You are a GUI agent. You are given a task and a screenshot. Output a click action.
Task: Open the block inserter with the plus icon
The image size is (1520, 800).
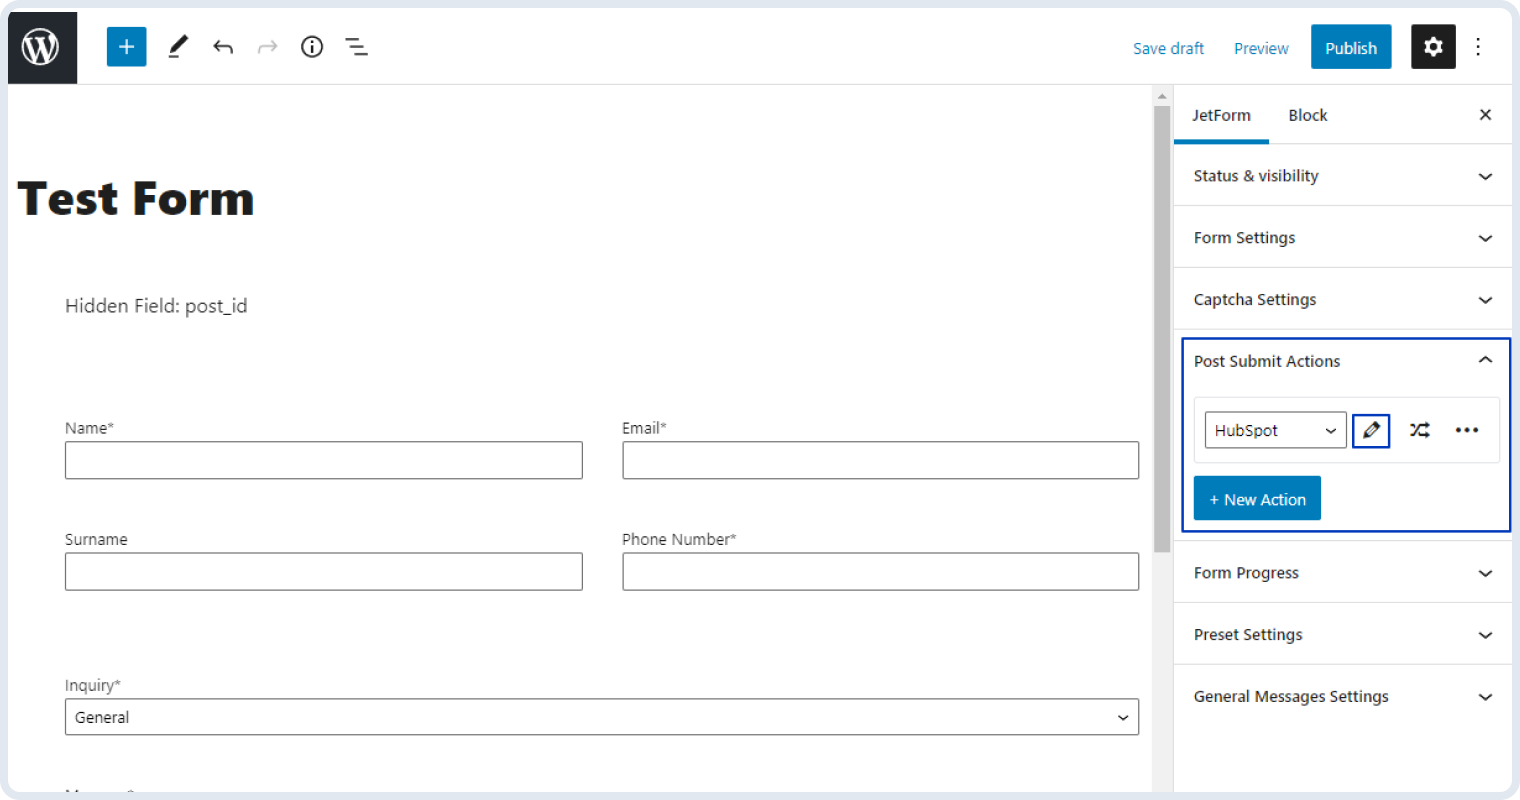126,46
